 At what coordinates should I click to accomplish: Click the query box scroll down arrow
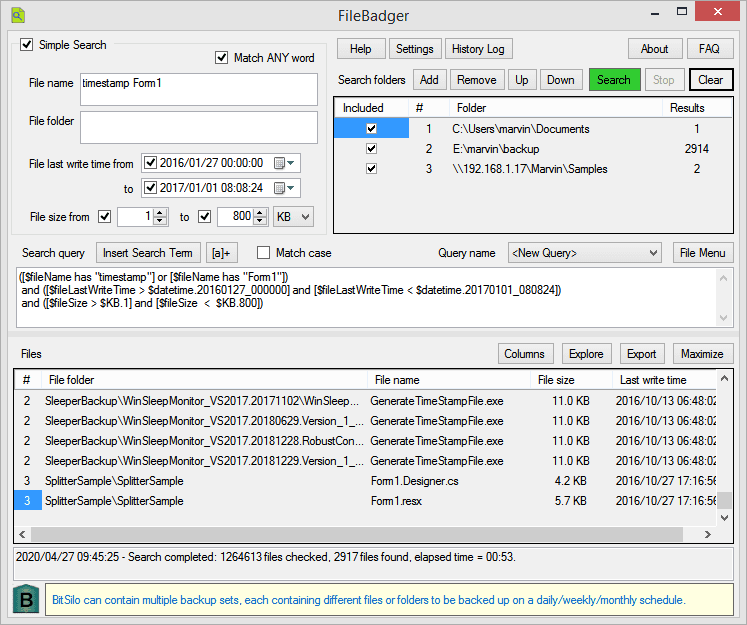click(x=723, y=318)
